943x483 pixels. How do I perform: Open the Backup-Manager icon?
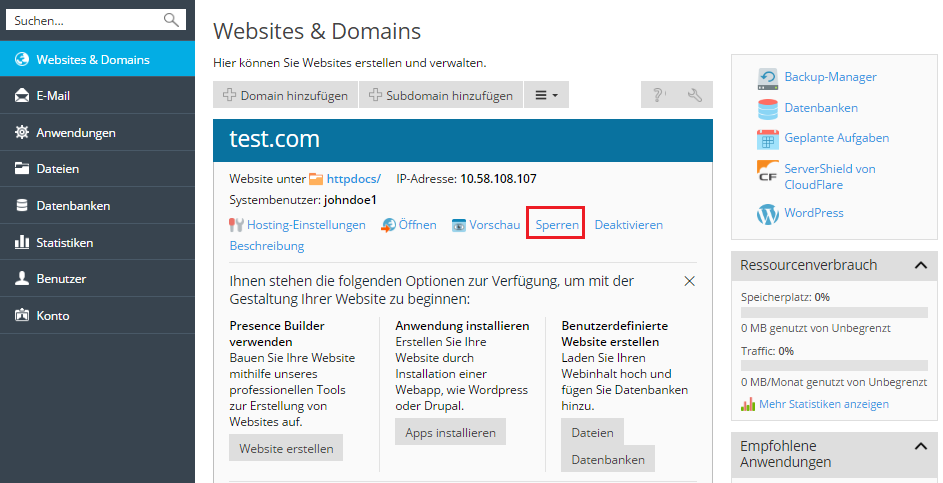coord(767,77)
